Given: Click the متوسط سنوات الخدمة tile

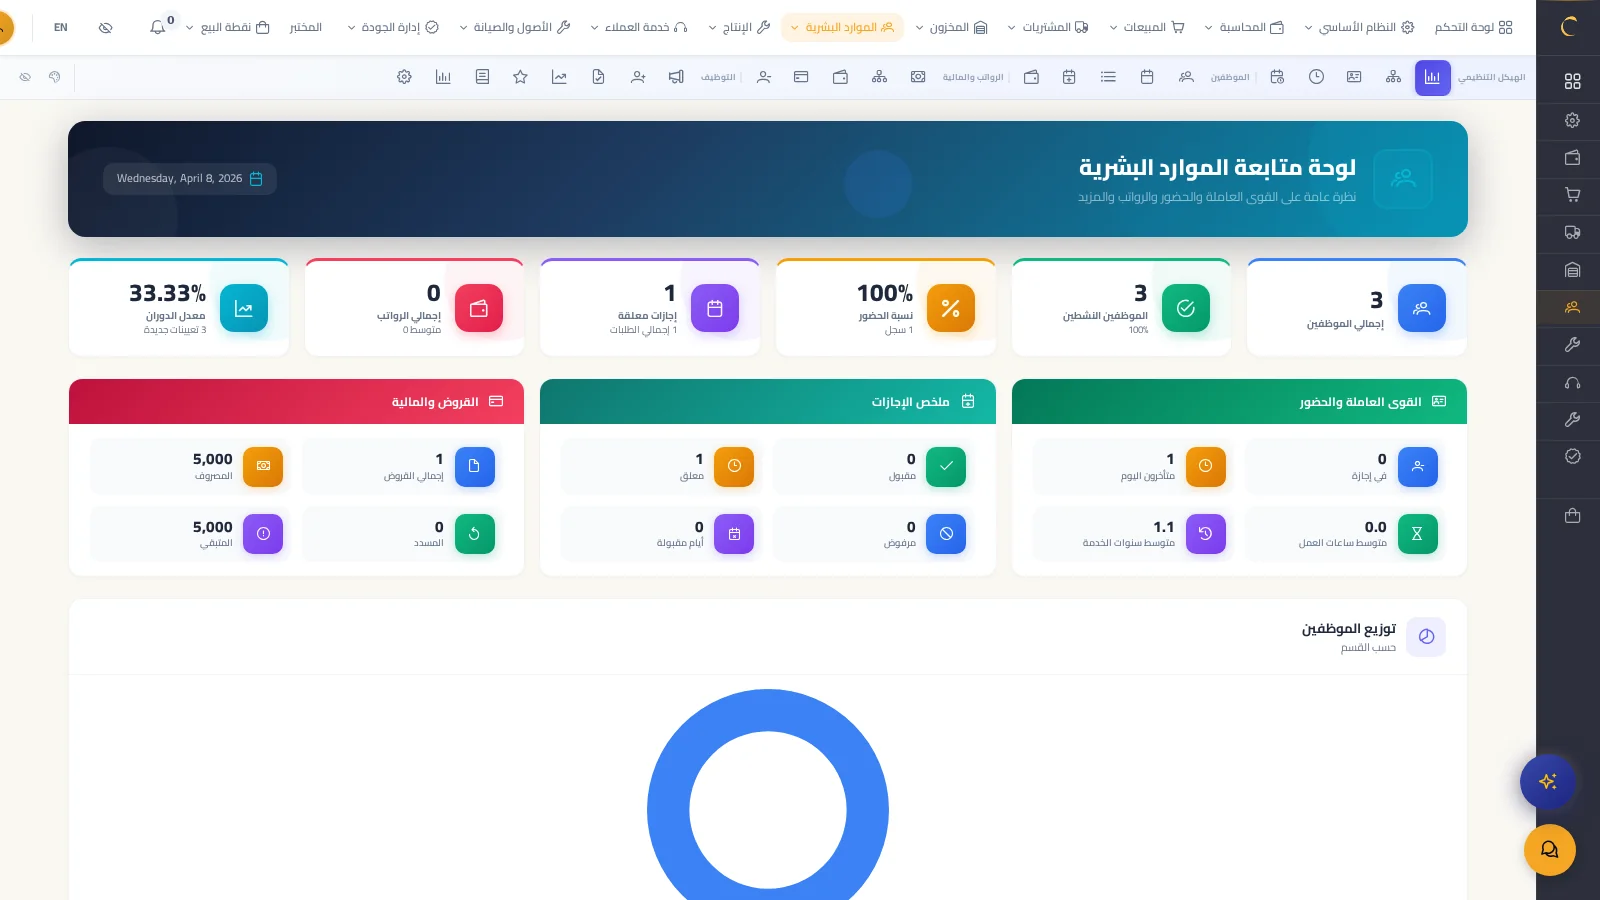Looking at the screenshot, I should tap(1133, 534).
